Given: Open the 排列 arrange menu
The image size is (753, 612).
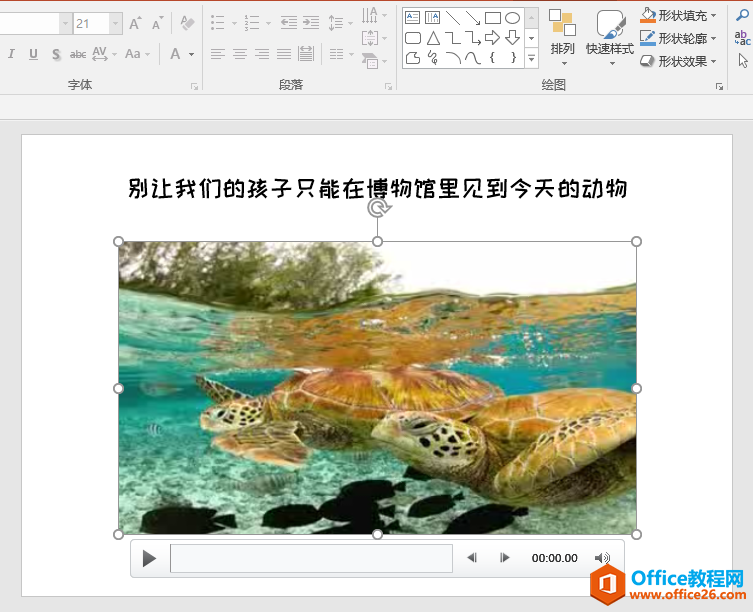Looking at the screenshot, I should click(x=562, y=37).
